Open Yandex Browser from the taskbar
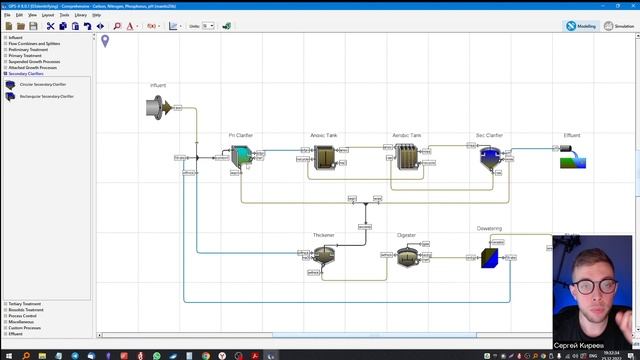This screenshot has height=360, width=640. click(x=222, y=356)
